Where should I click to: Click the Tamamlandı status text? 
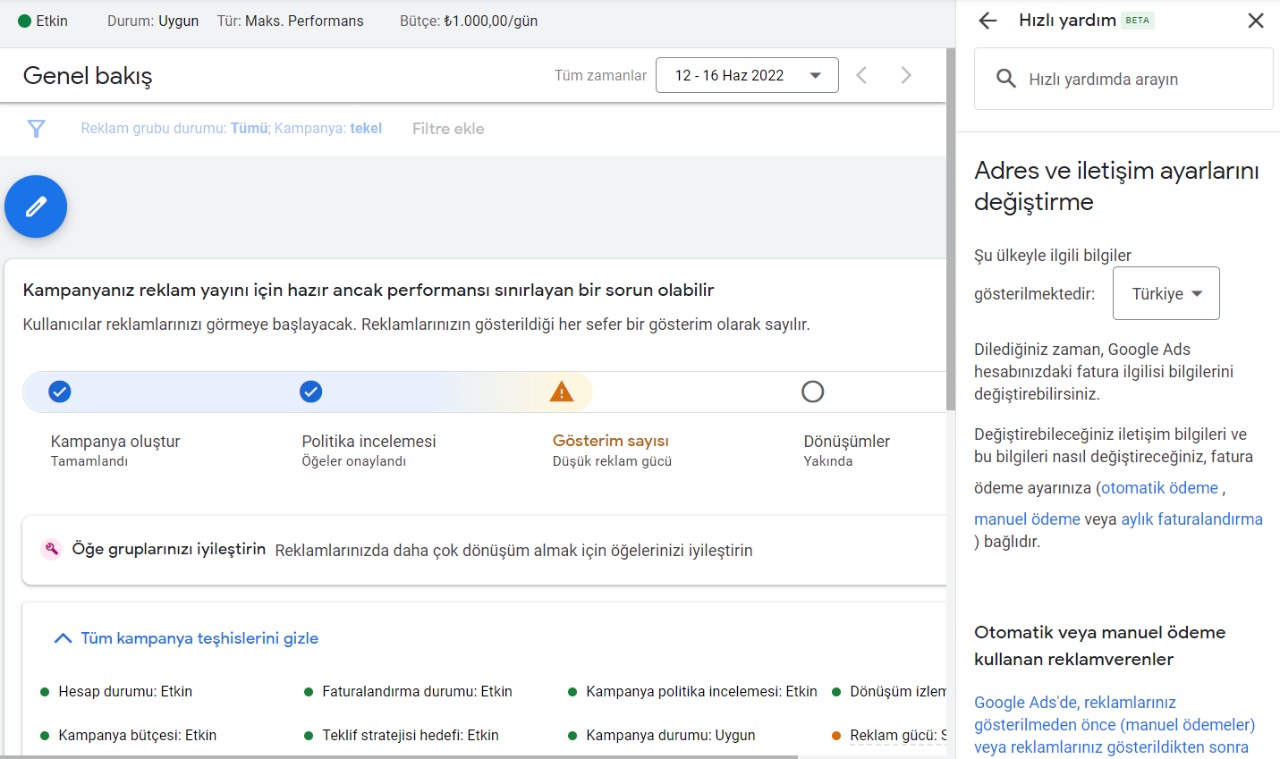(x=89, y=461)
